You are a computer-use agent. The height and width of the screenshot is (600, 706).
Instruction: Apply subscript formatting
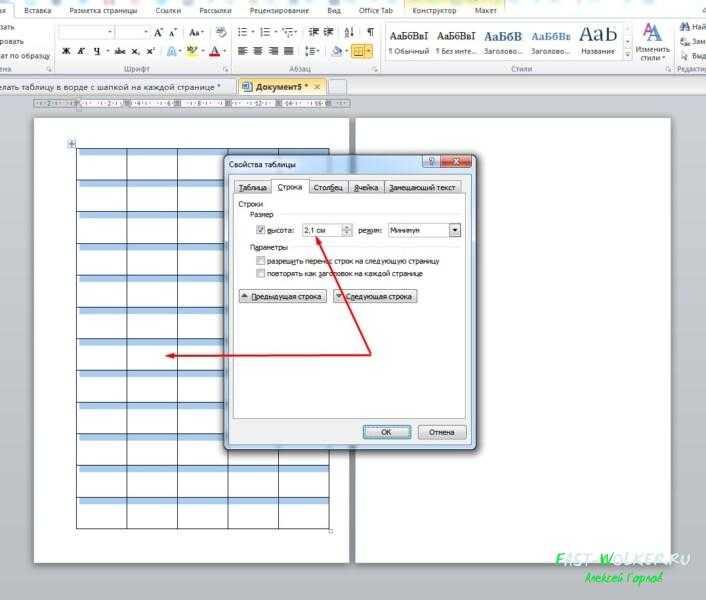coord(135,51)
